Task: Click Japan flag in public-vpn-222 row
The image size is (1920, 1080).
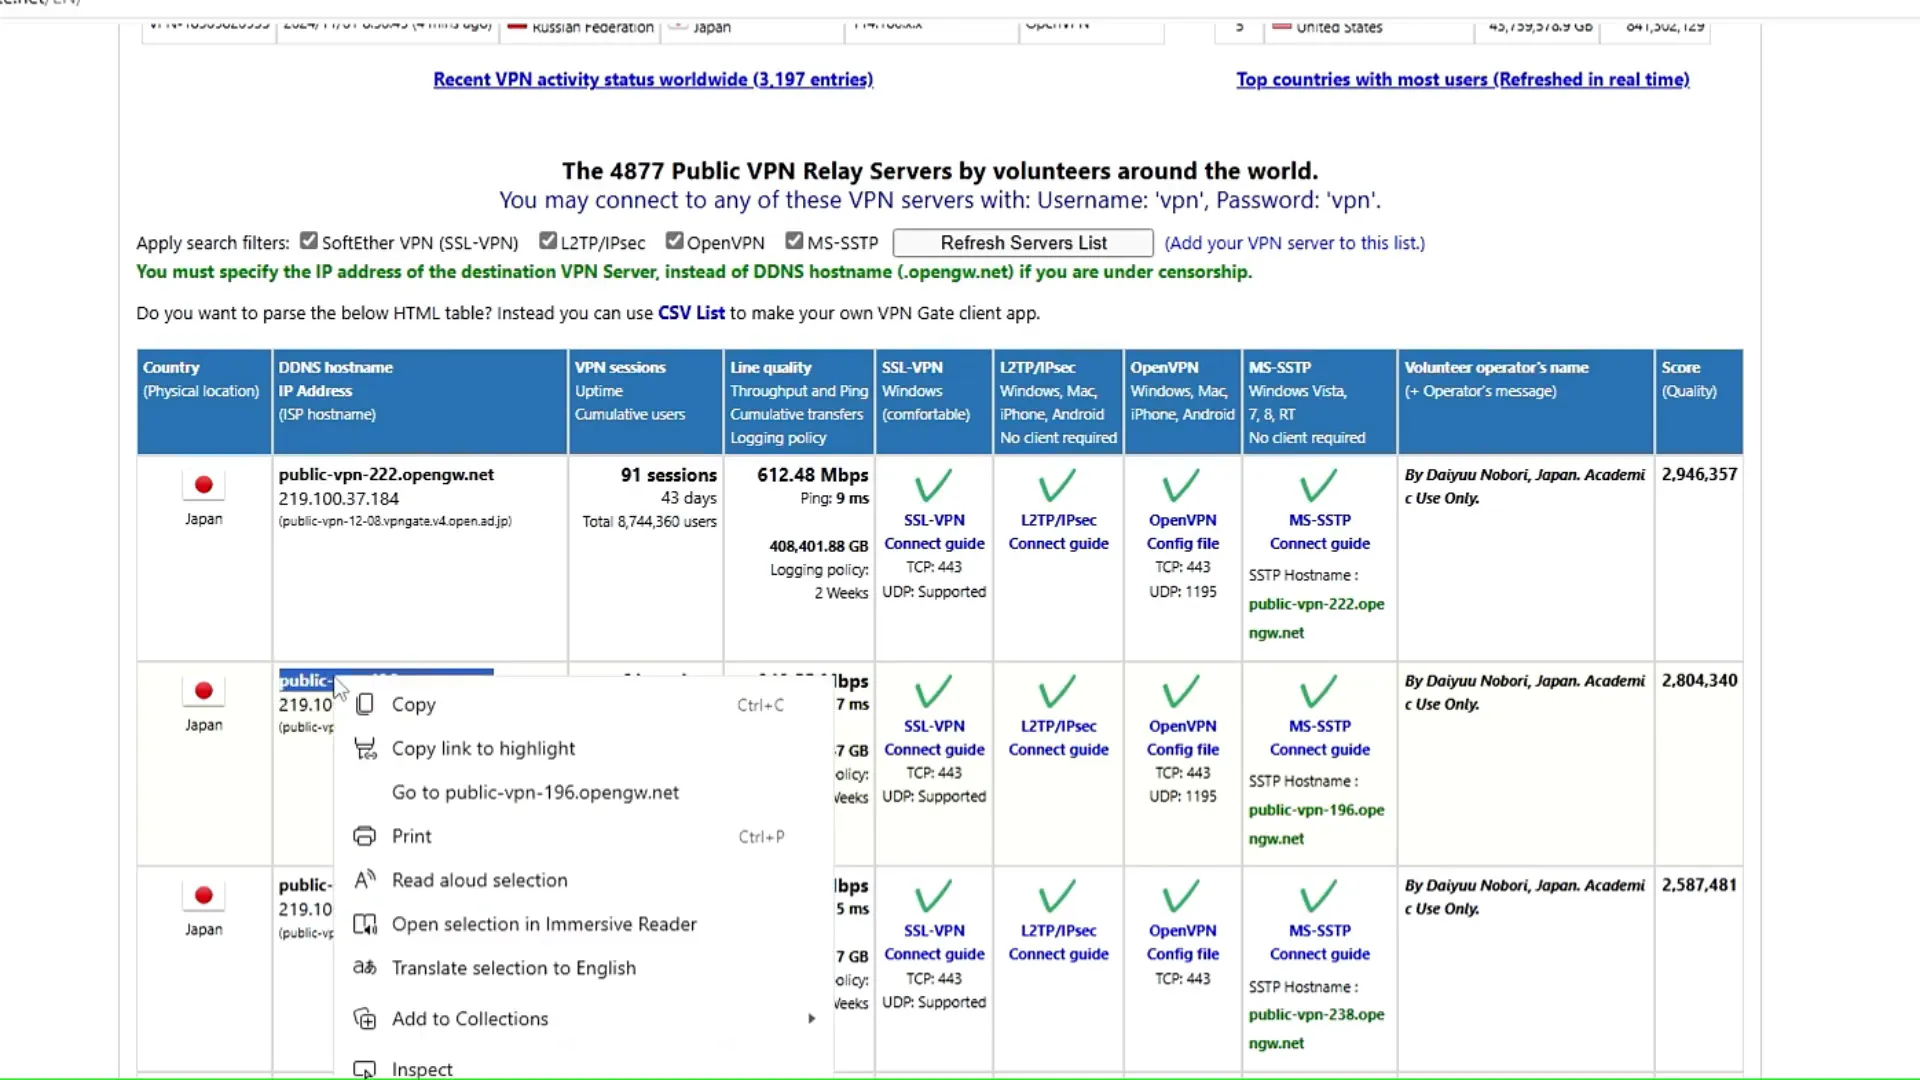Action: pyautogui.click(x=203, y=485)
